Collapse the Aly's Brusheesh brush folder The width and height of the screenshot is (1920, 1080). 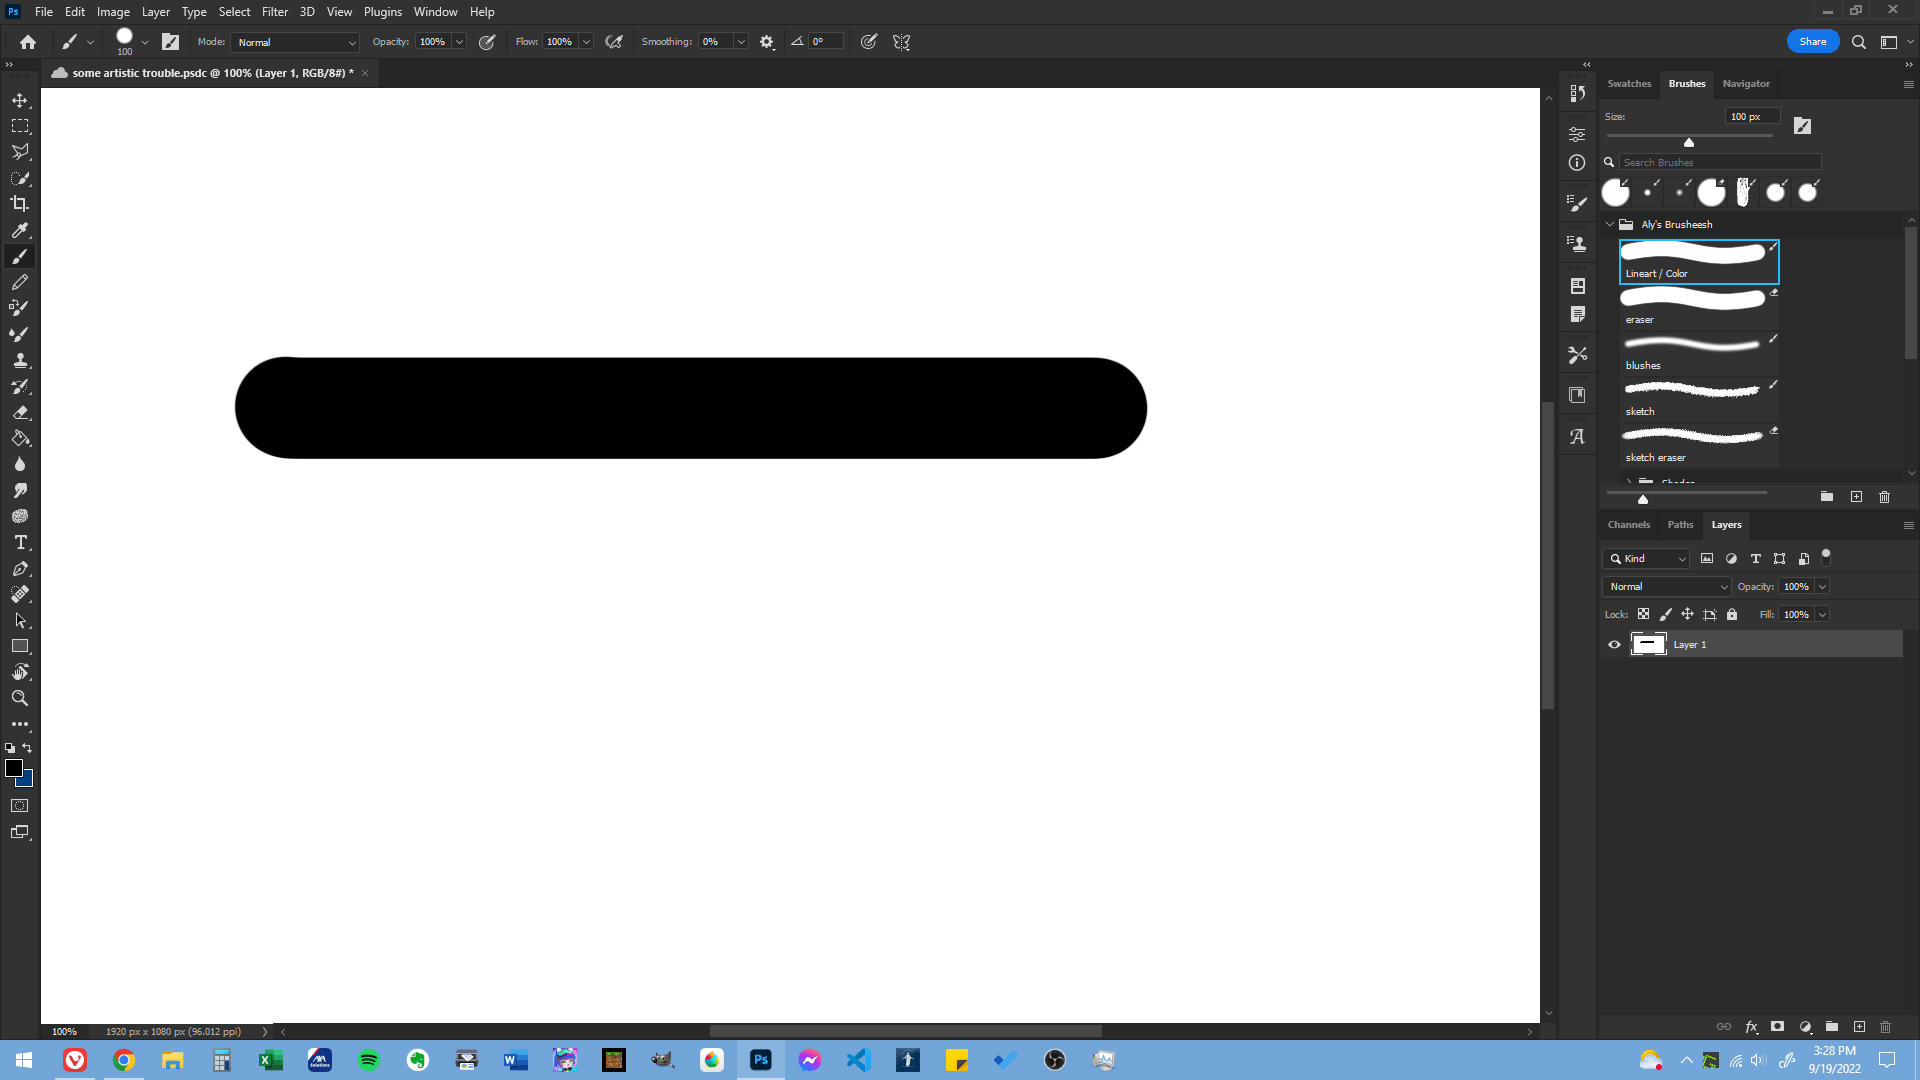[1611, 224]
